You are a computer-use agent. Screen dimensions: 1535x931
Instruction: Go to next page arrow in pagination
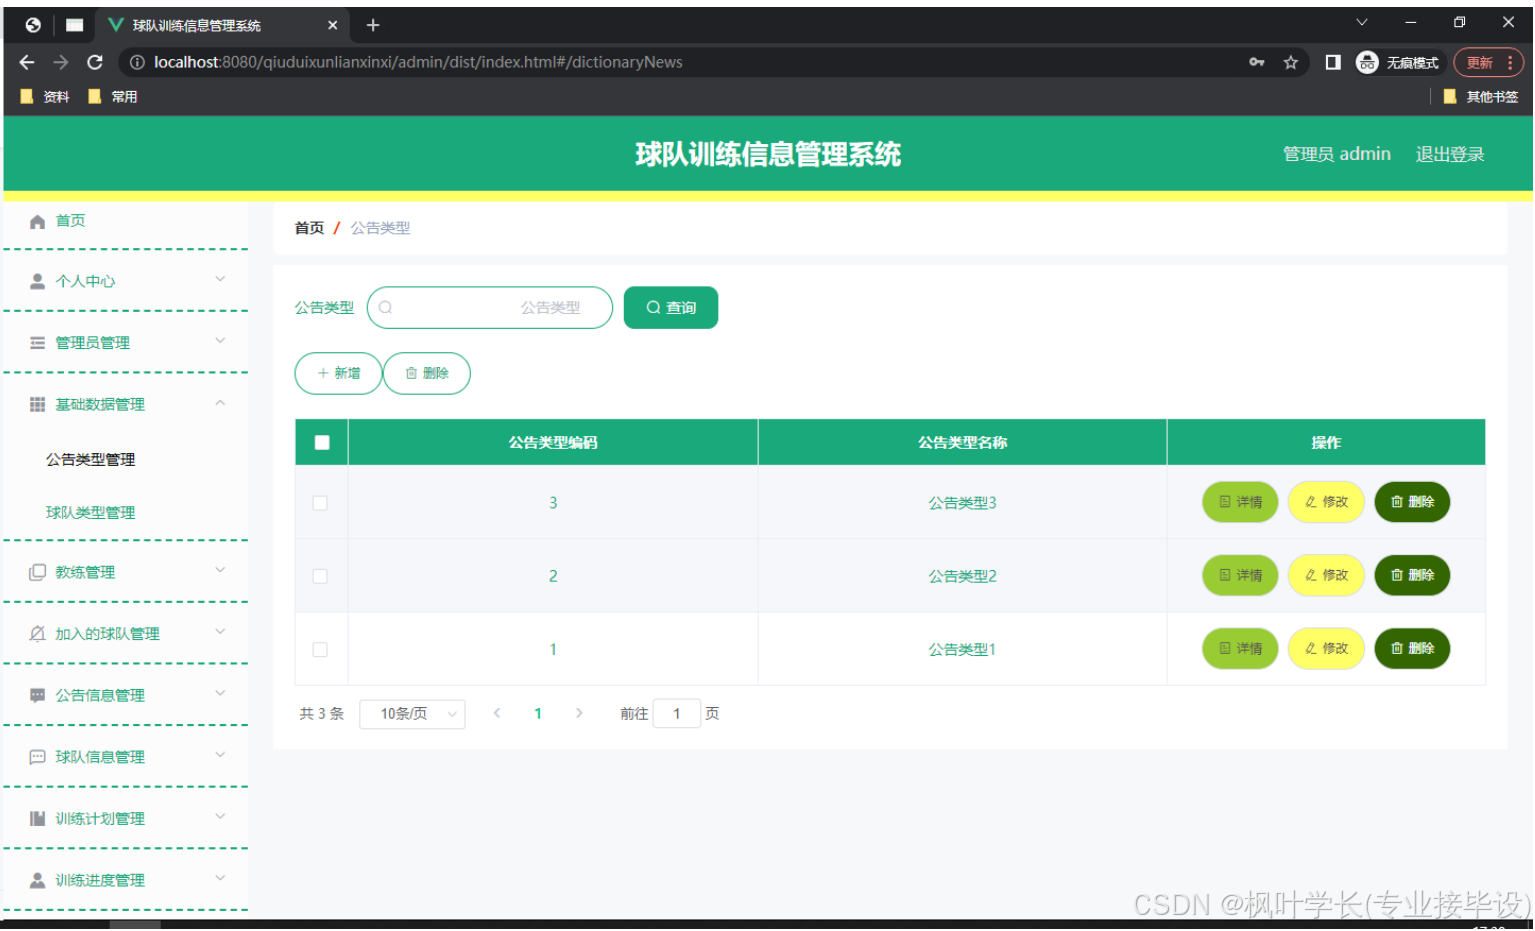(579, 714)
